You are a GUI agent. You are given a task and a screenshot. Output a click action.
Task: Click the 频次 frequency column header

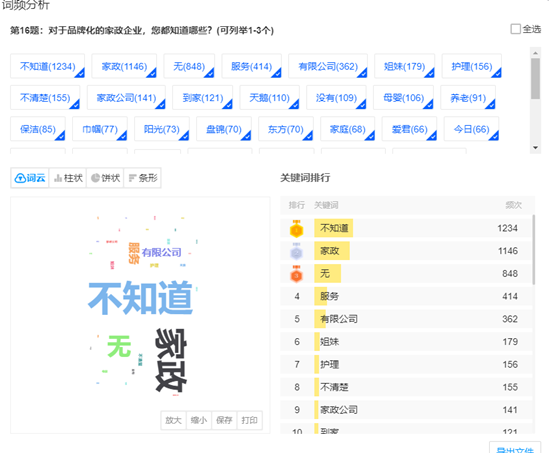click(x=513, y=205)
